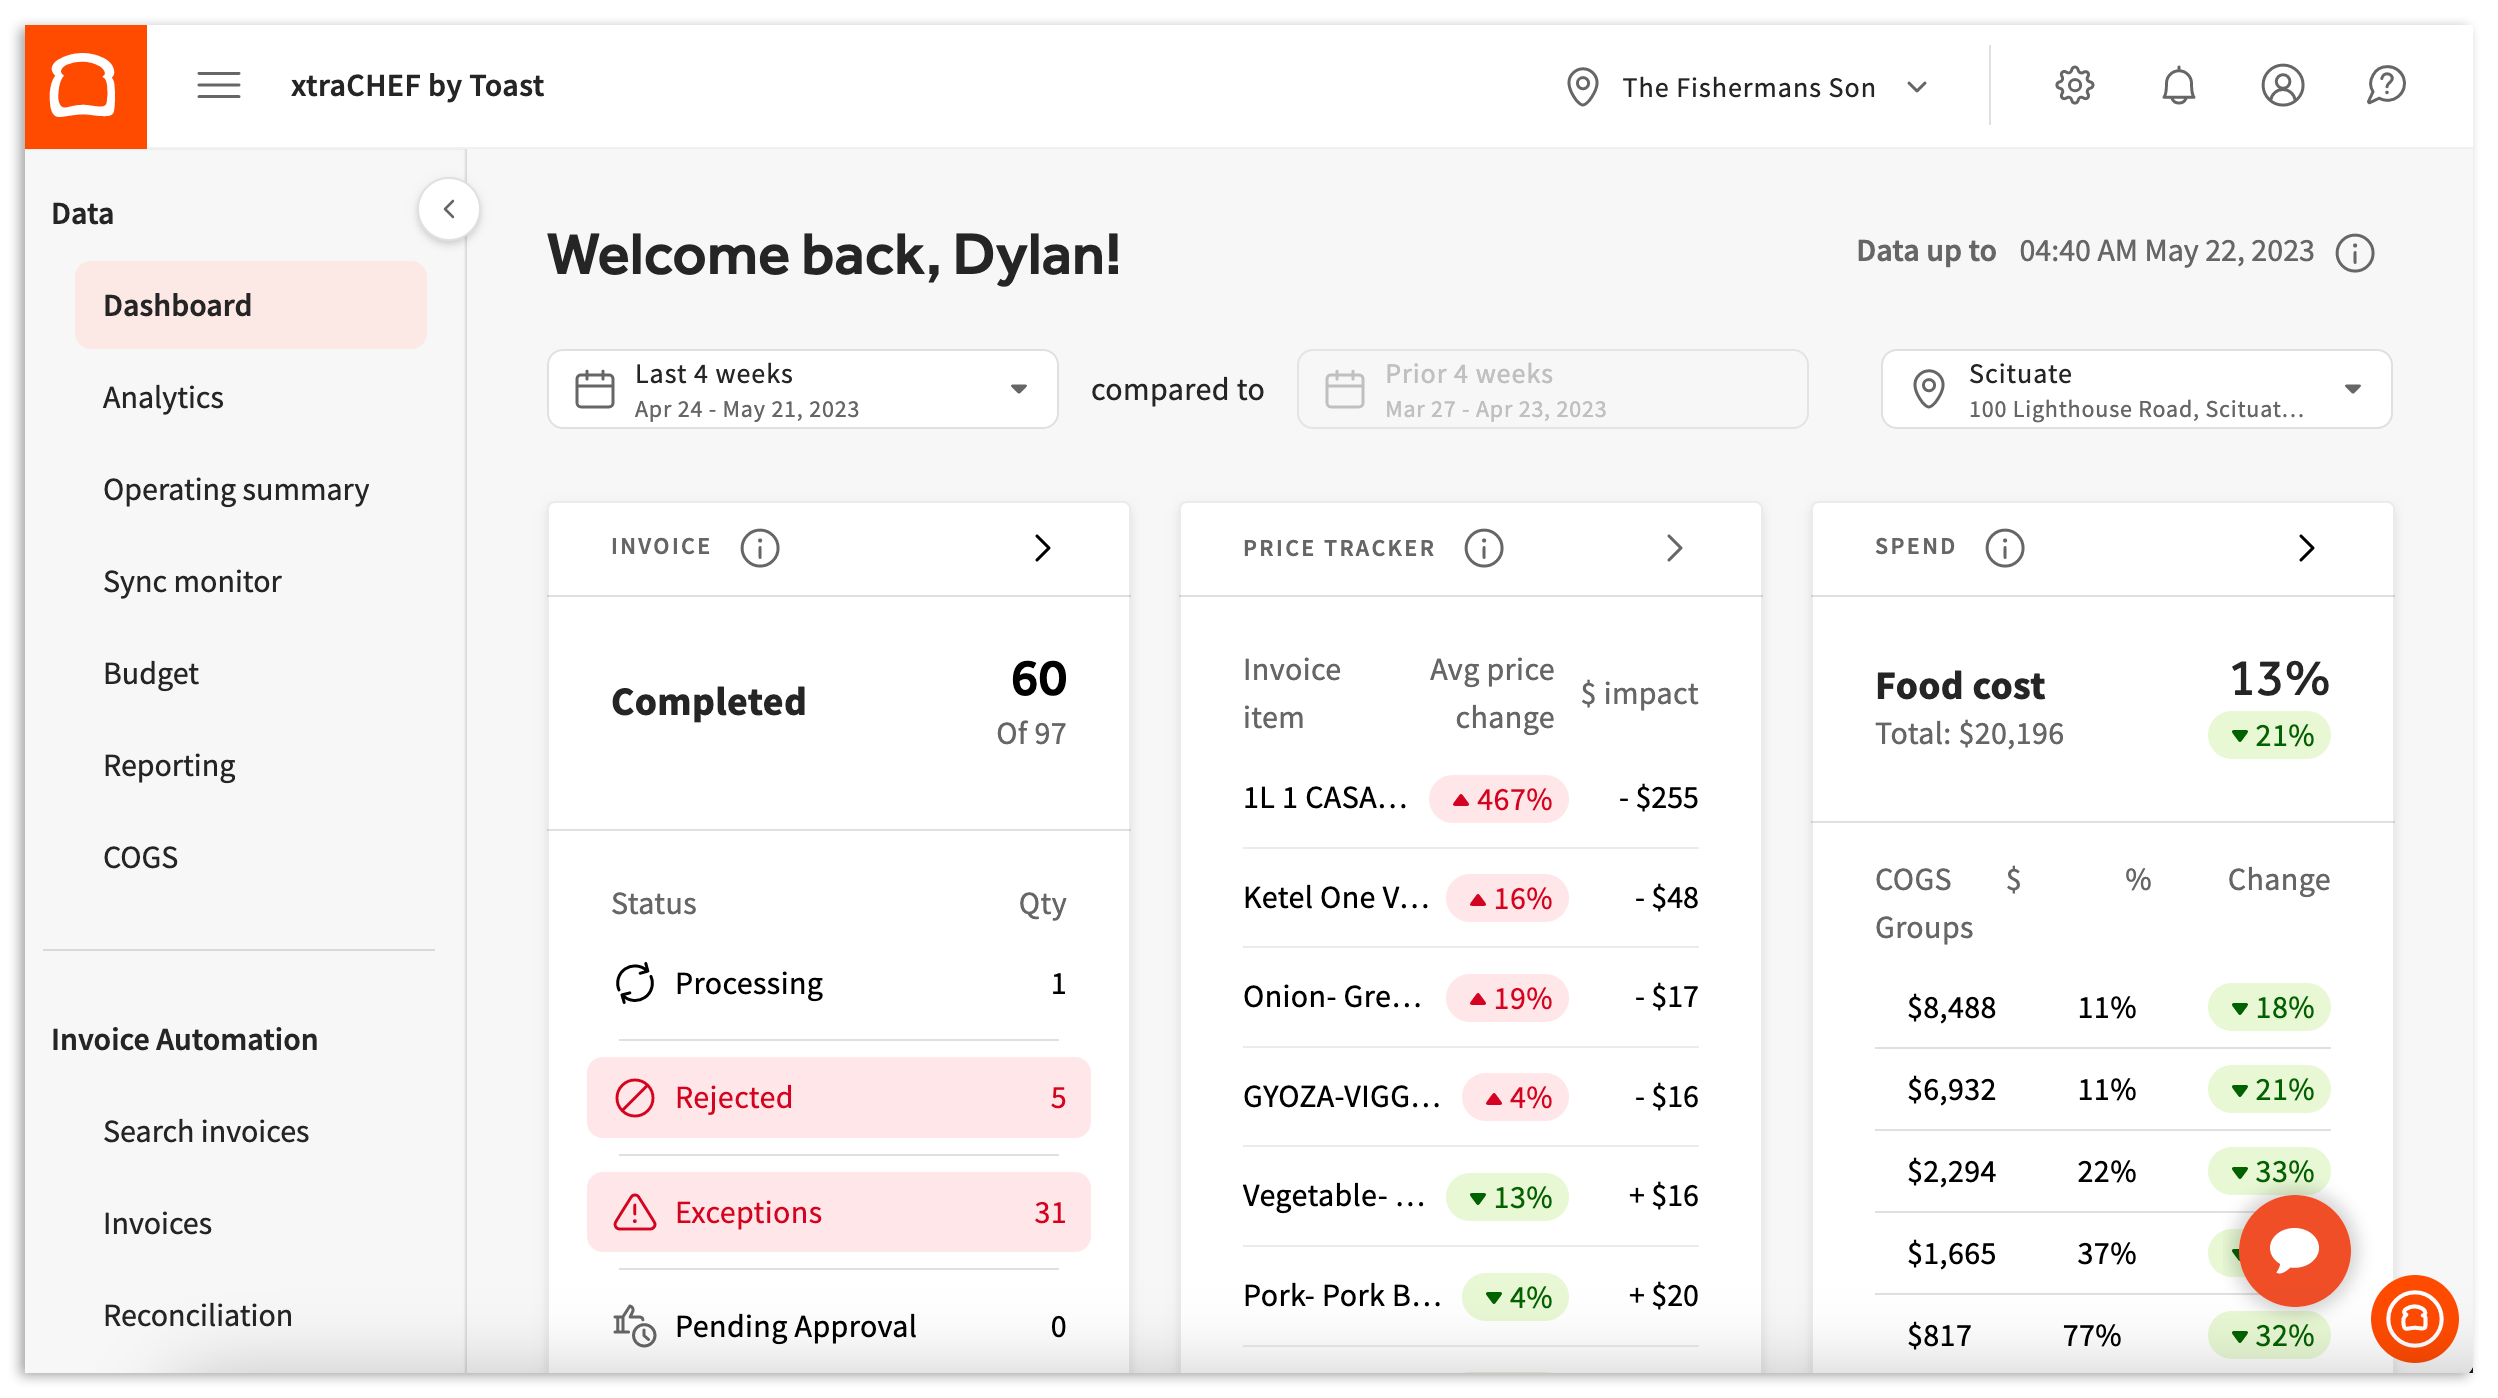The width and height of the screenshot is (2498, 1398).
Task: Click the Spend panel info icon
Action: pos(2004,547)
